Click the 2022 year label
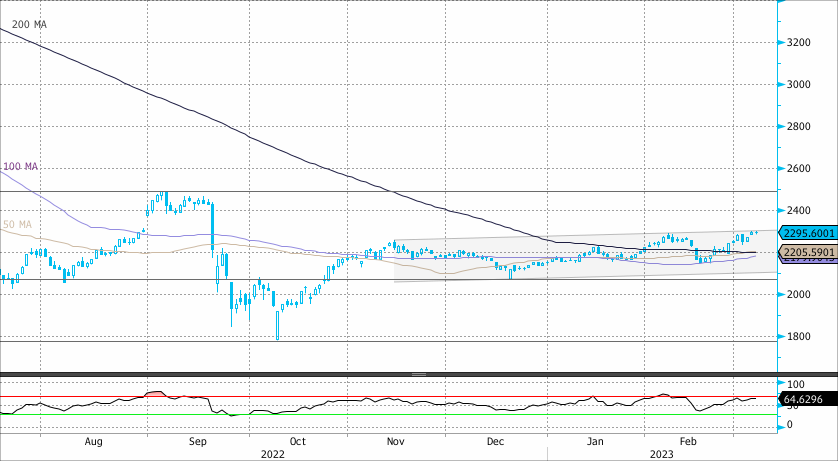 272,453
